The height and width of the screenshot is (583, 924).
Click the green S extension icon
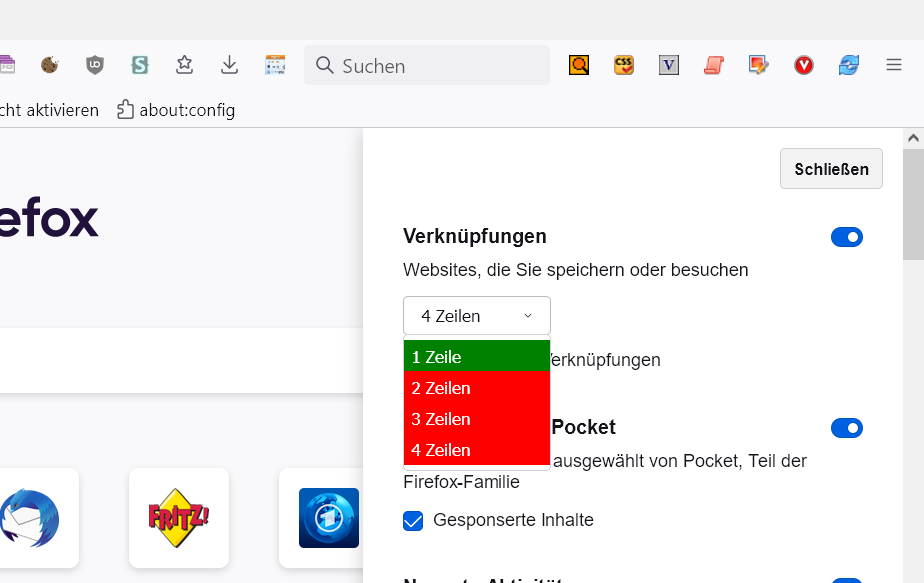click(x=140, y=65)
